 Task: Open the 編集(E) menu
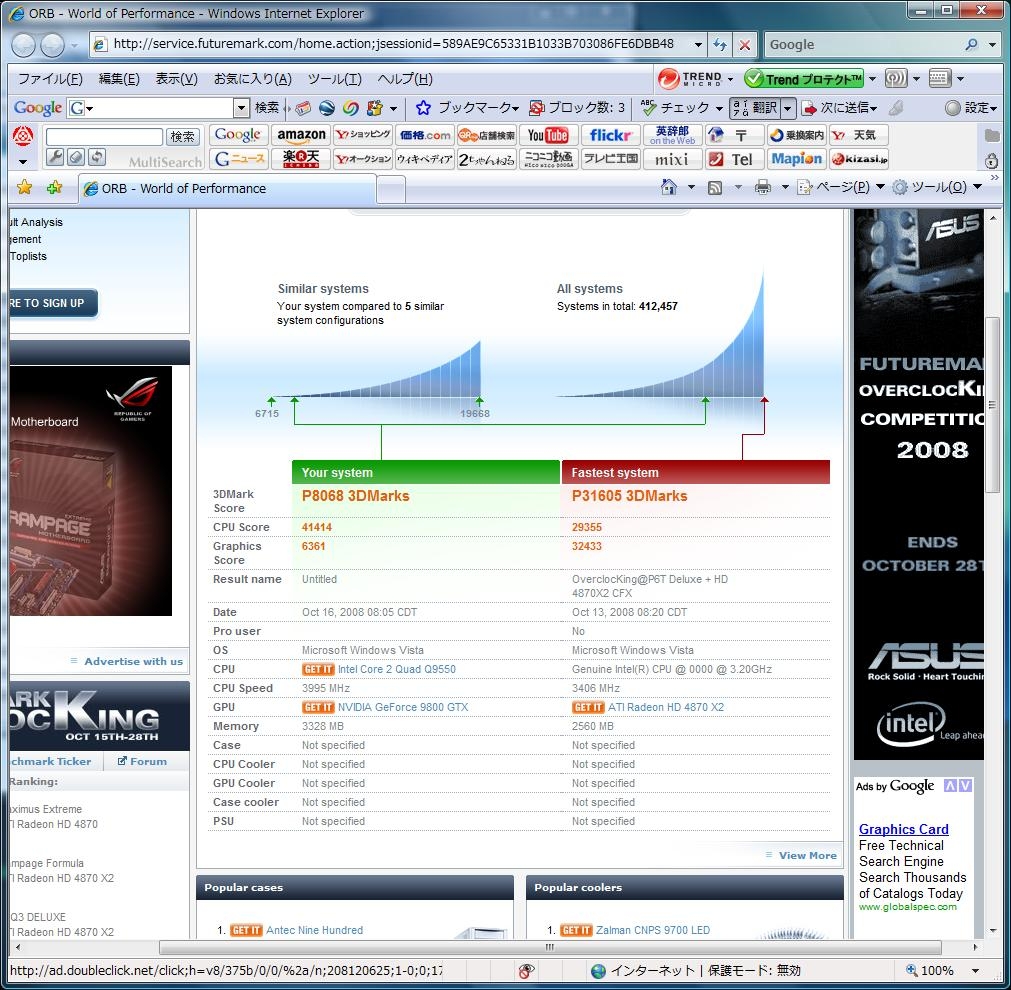[119, 79]
